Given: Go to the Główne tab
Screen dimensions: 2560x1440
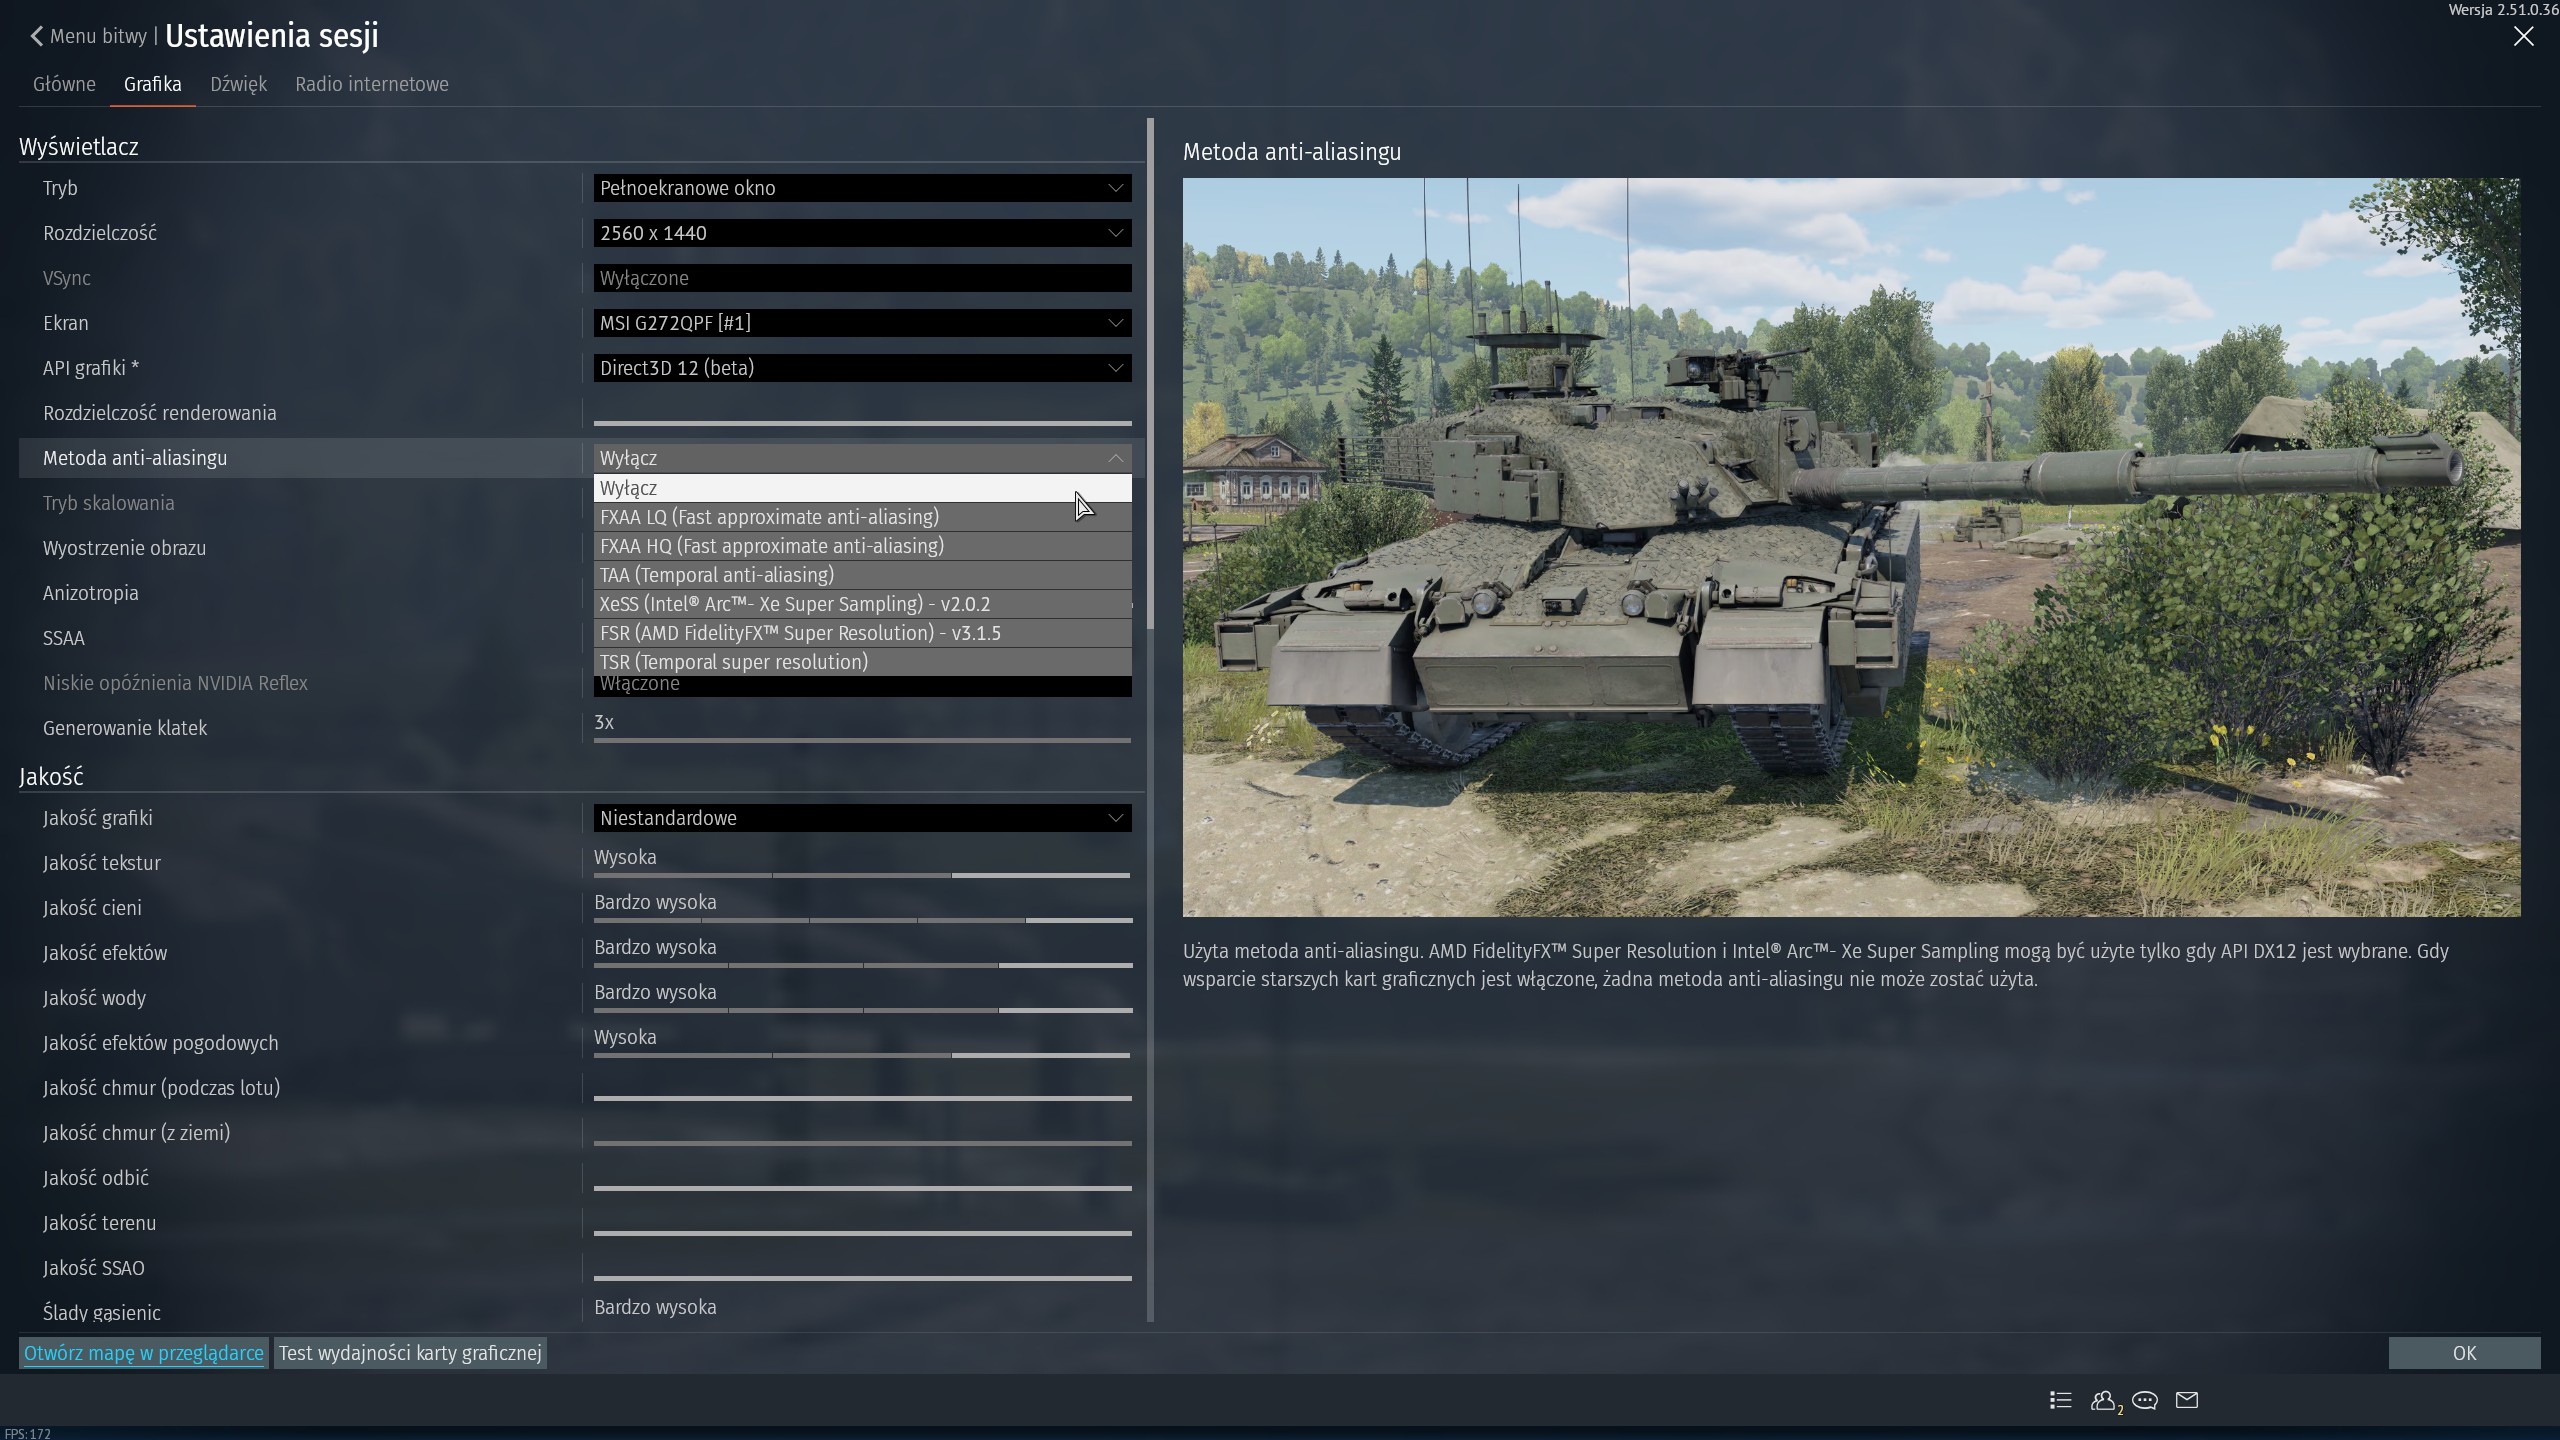Looking at the screenshot, I should coord(64,84).
